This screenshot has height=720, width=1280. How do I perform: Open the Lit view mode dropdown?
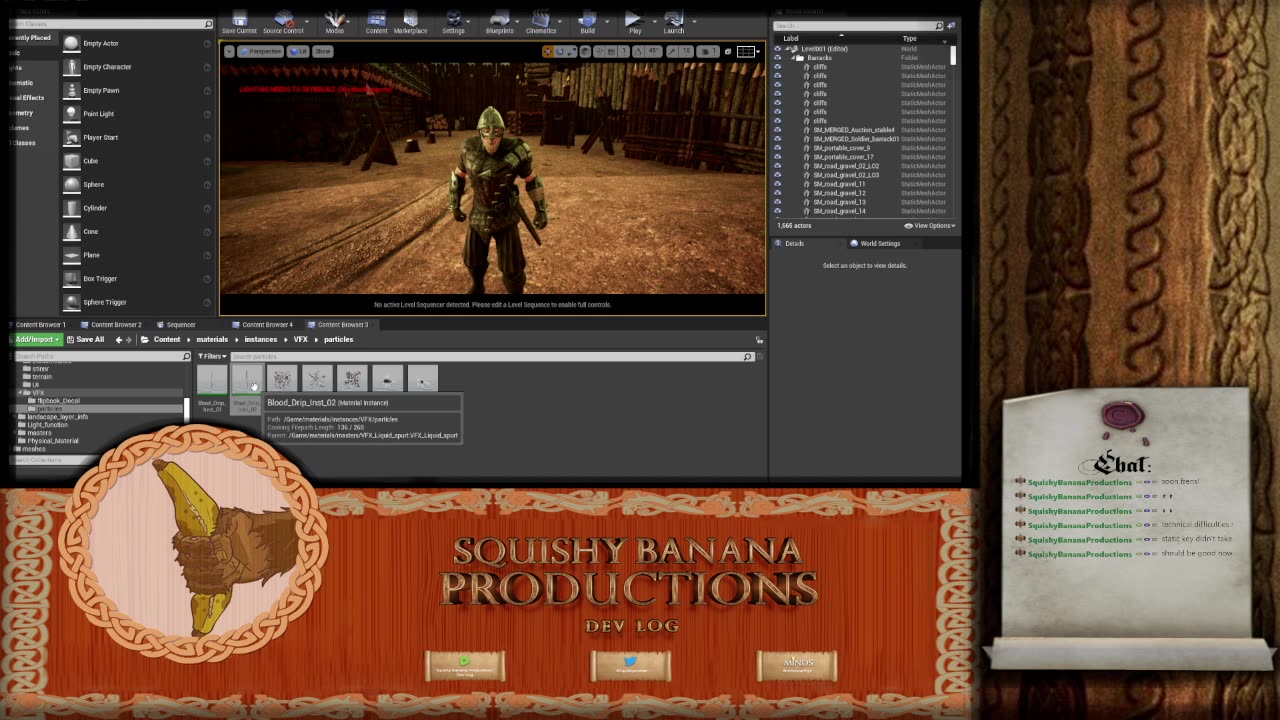pyautogui.click(x=298, y=51)
